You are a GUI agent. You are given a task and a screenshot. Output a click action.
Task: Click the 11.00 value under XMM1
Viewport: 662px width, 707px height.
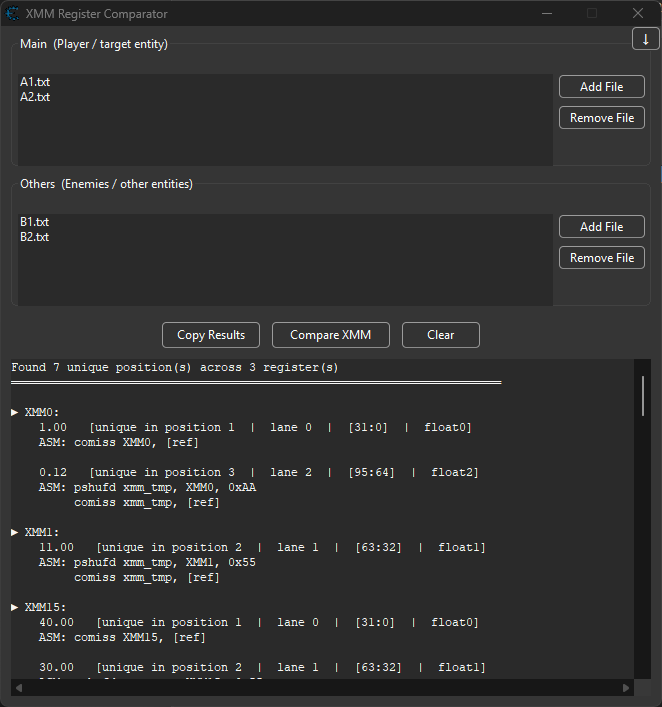click(56, 547)
